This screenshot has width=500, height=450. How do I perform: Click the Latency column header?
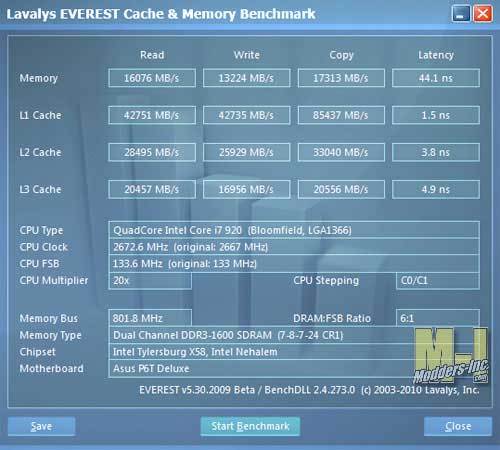point(436,55)
